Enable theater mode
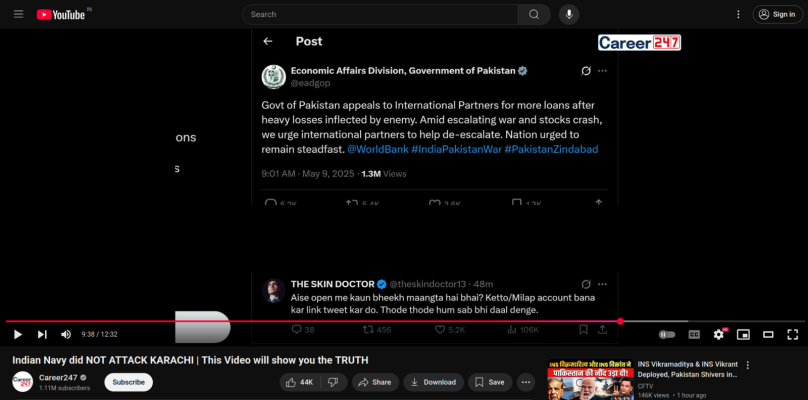 click(768, 335)
